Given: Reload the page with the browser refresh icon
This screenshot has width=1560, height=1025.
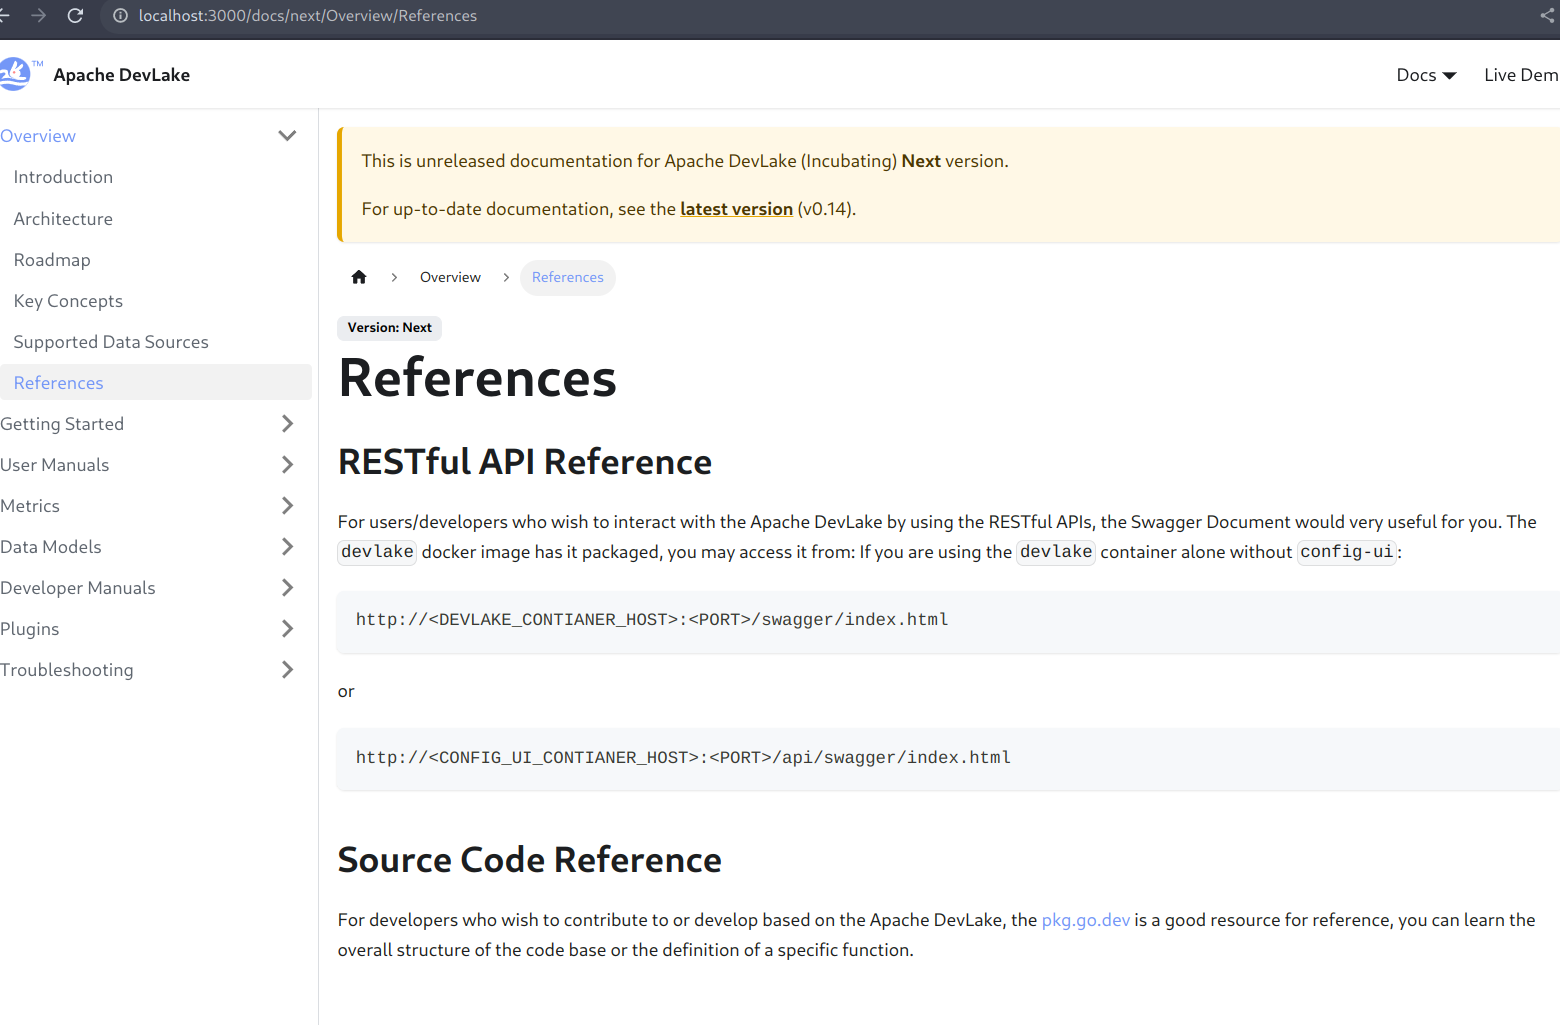Looking at the screenshot, I should [x=75, y=16].
